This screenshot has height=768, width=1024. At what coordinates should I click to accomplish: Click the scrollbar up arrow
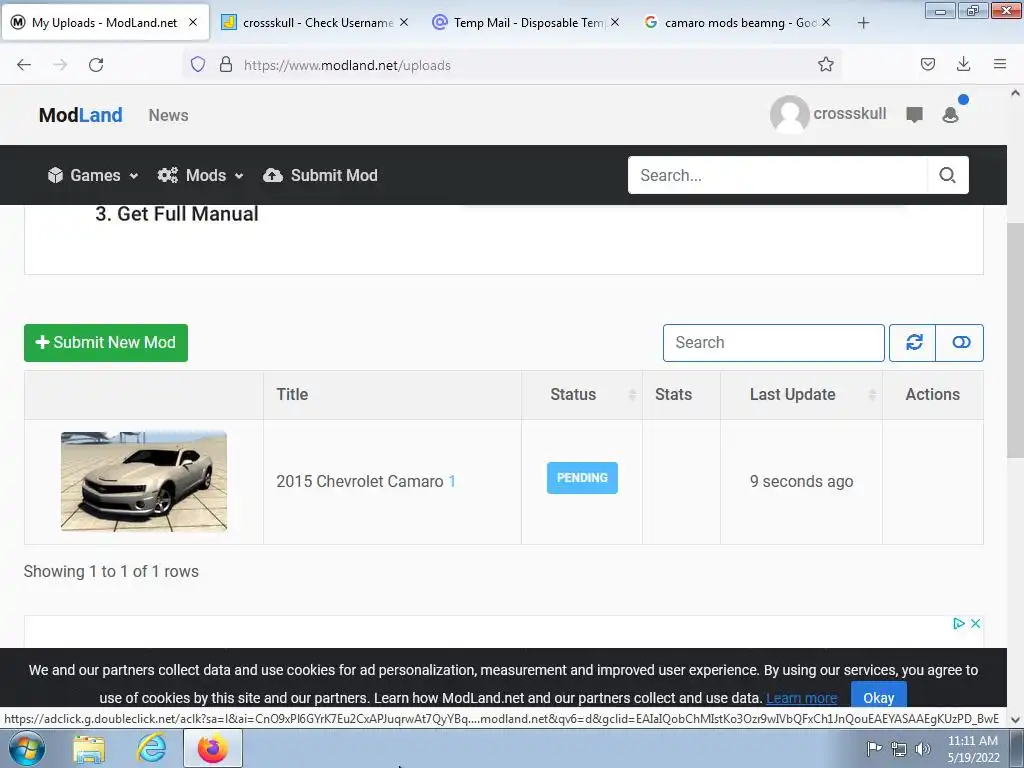(1015, 93)
